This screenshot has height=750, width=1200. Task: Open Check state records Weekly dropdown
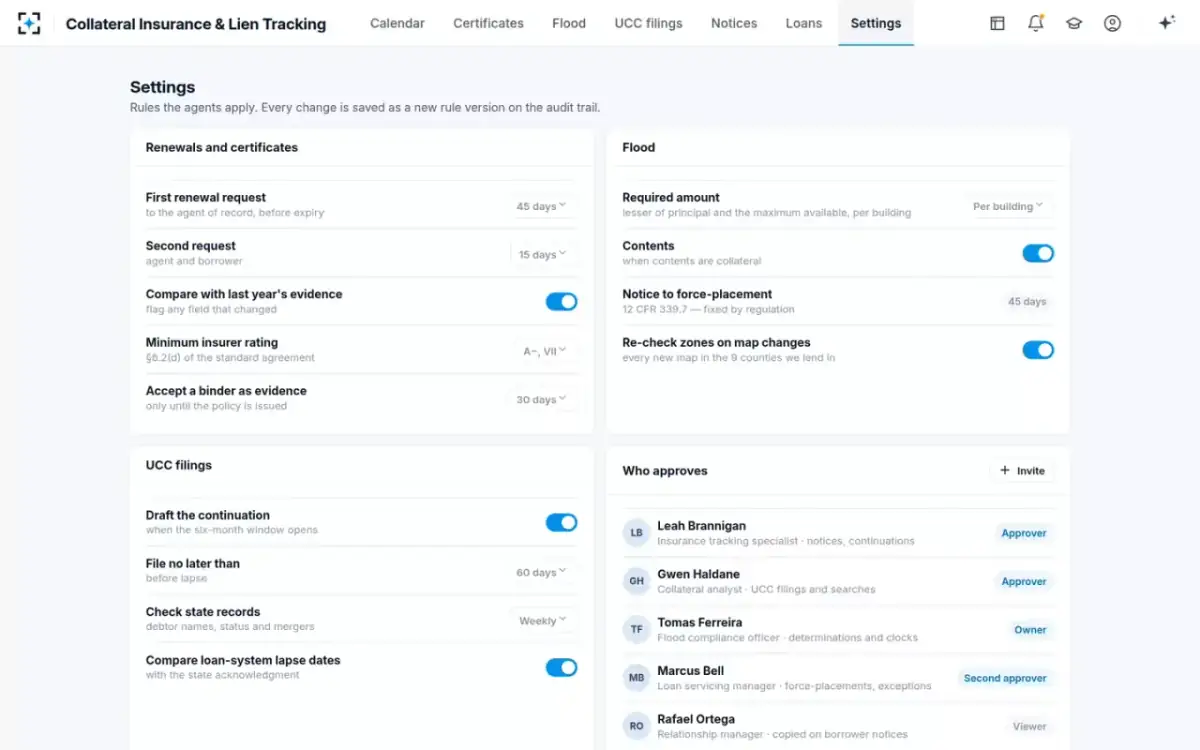tap(544, 620)
